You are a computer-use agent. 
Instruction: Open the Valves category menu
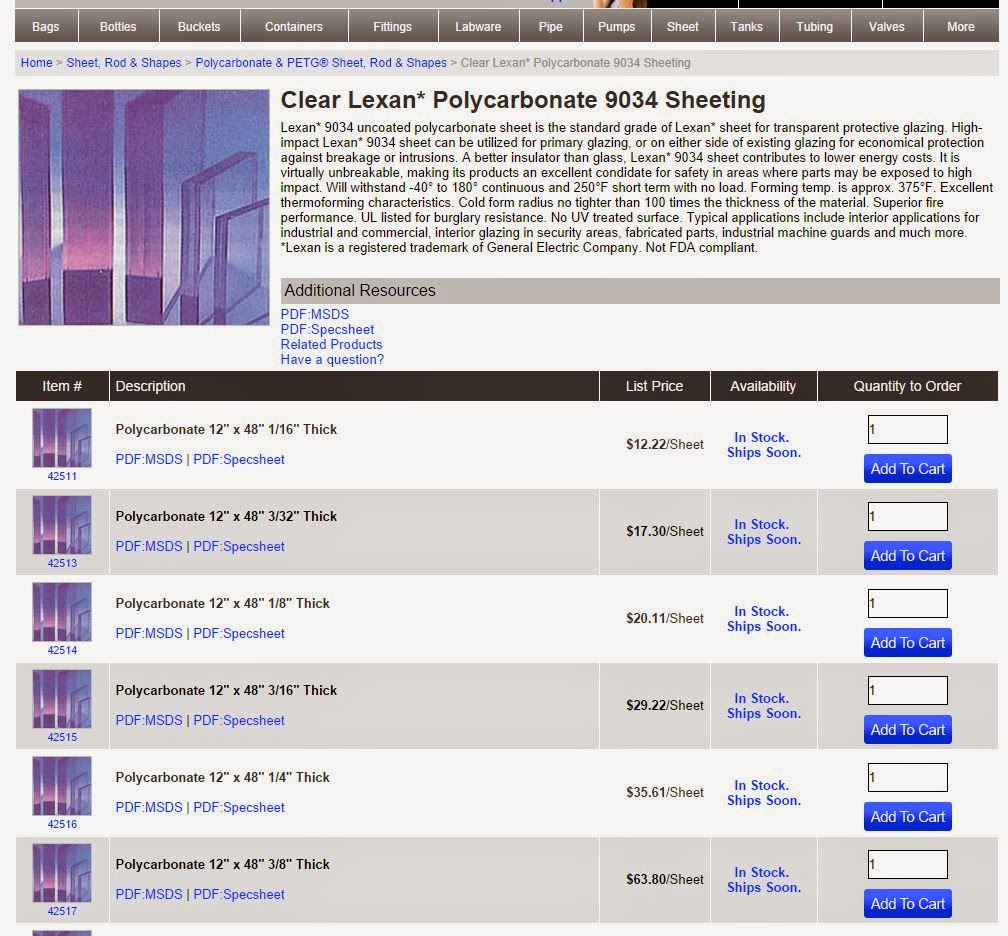coord(886,26)
